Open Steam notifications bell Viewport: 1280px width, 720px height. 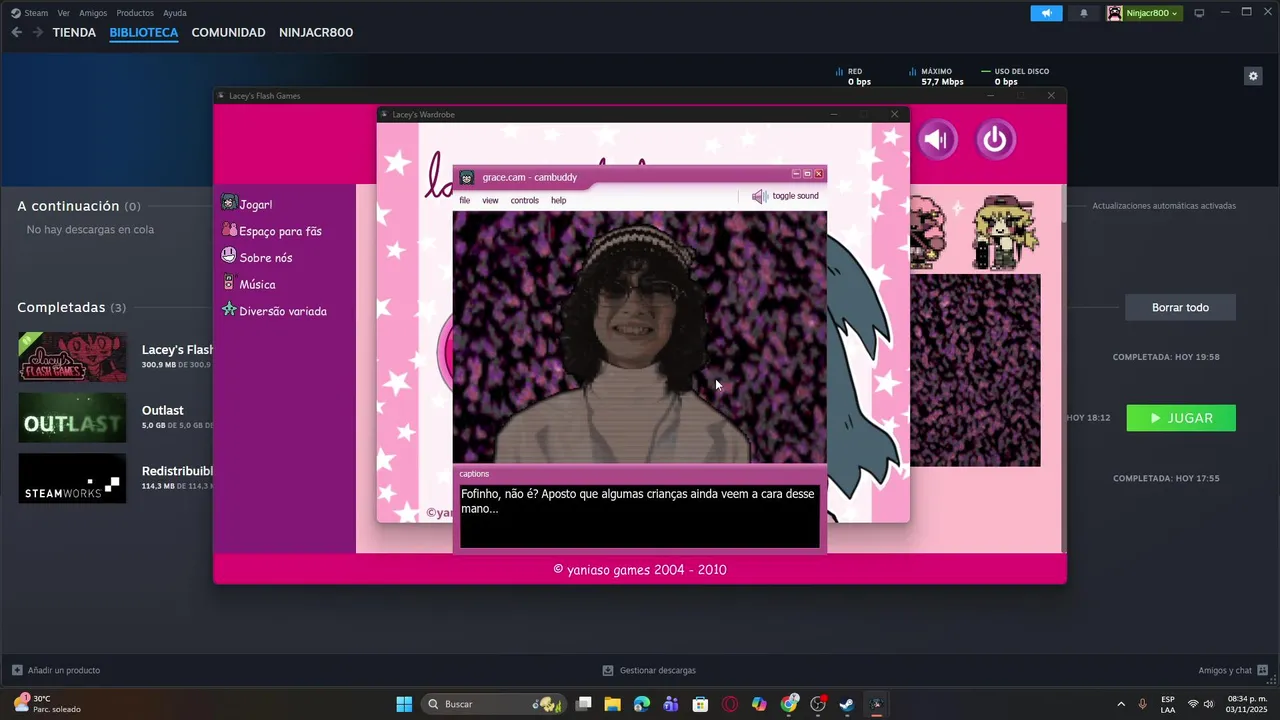1084,13
